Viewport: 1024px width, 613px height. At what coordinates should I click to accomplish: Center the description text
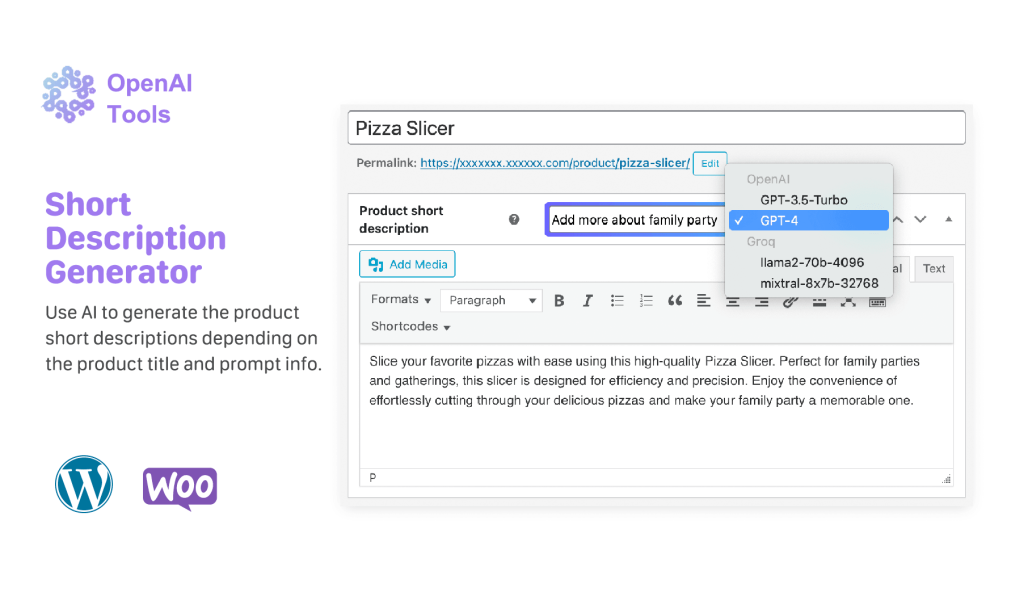coord(733,300)
